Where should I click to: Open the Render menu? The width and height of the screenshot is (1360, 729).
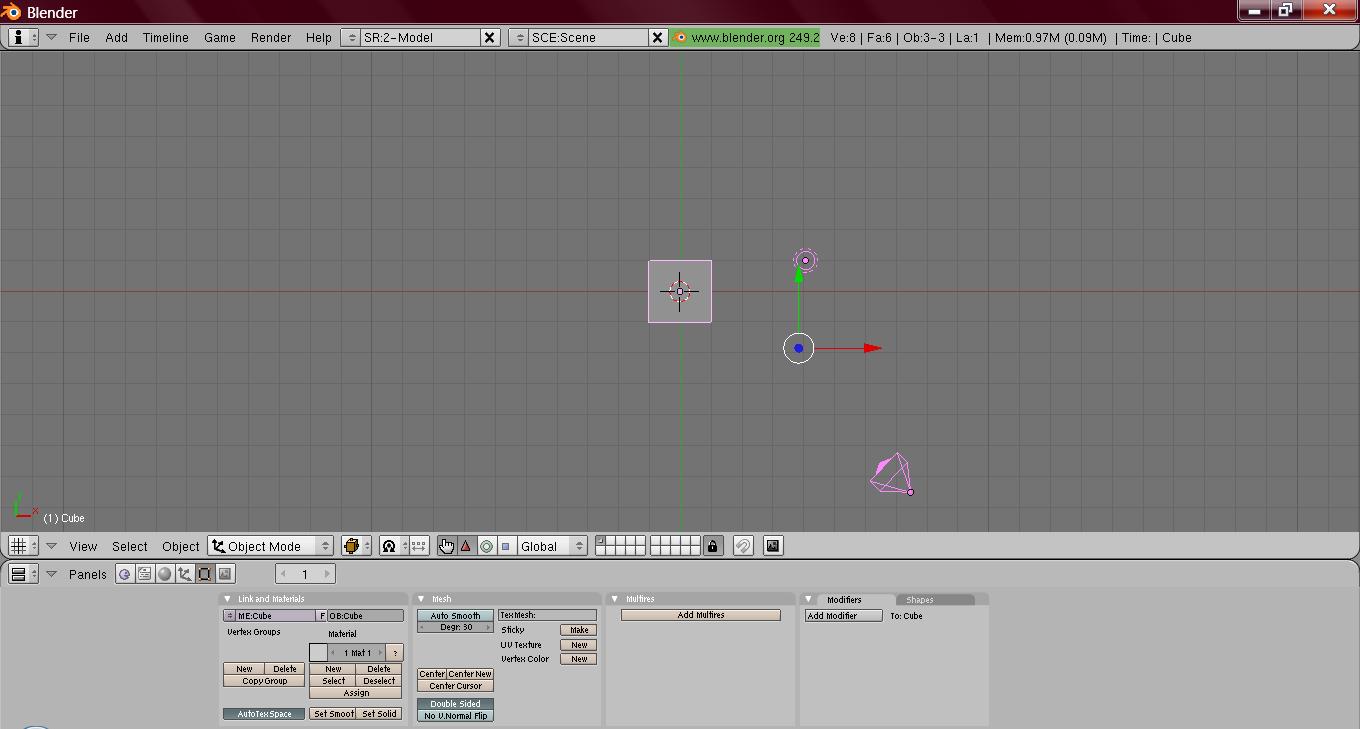coord(270,38)
